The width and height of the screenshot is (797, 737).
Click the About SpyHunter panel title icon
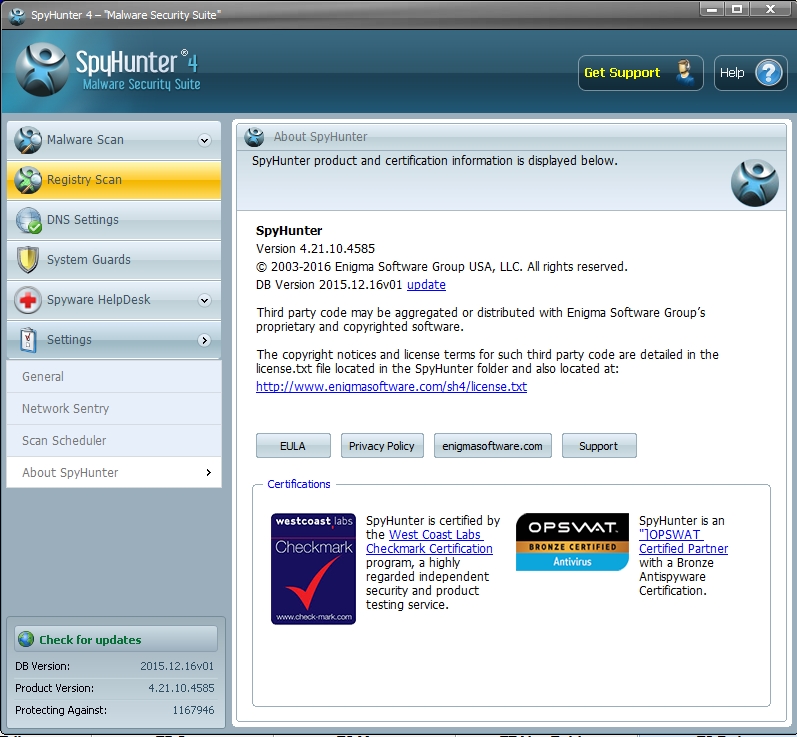[x=254, y=137]
